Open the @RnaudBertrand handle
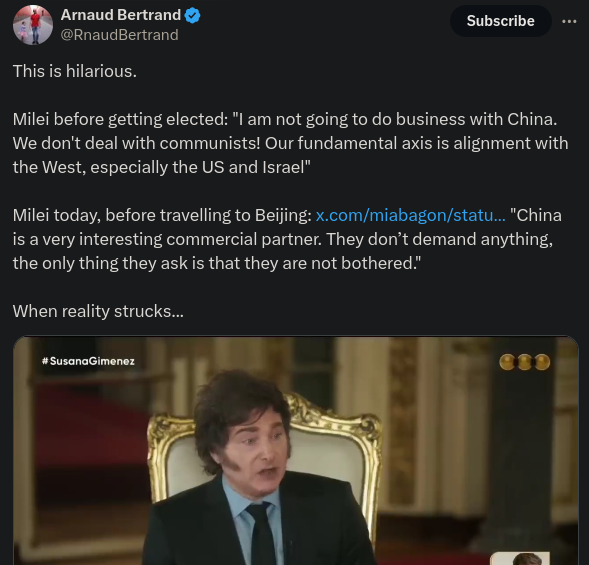This screenshot has width=589, height=565. [119, 35]
